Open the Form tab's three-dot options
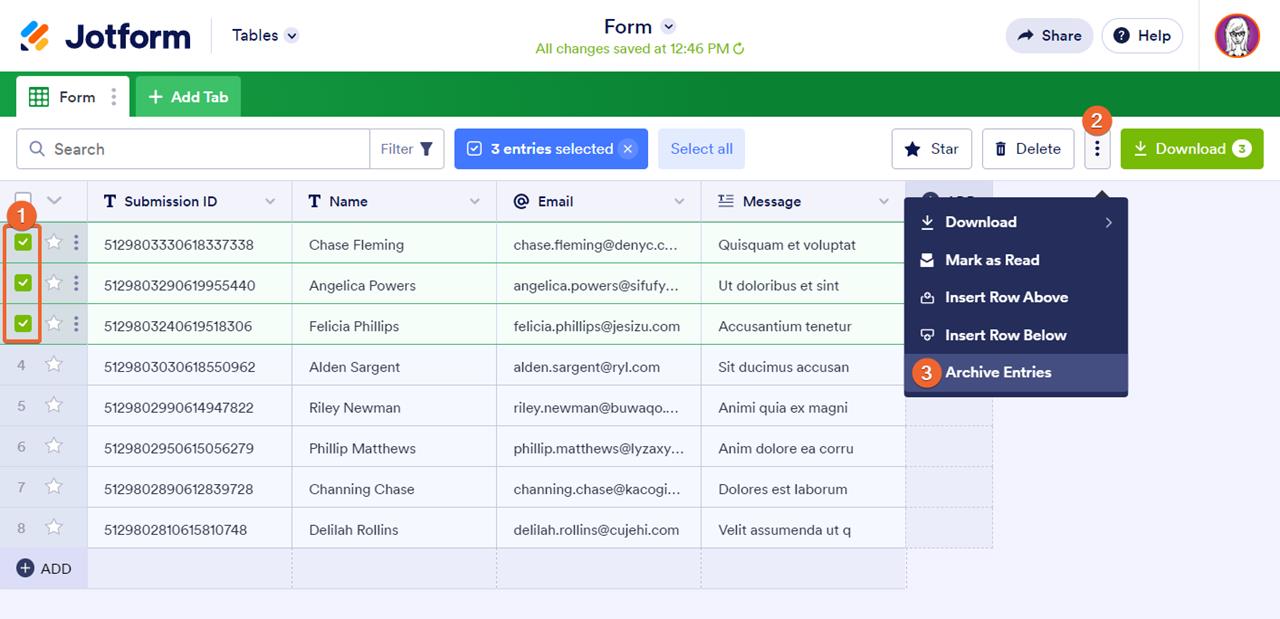This screenshot has height=619, width=1280. [114, 97]
